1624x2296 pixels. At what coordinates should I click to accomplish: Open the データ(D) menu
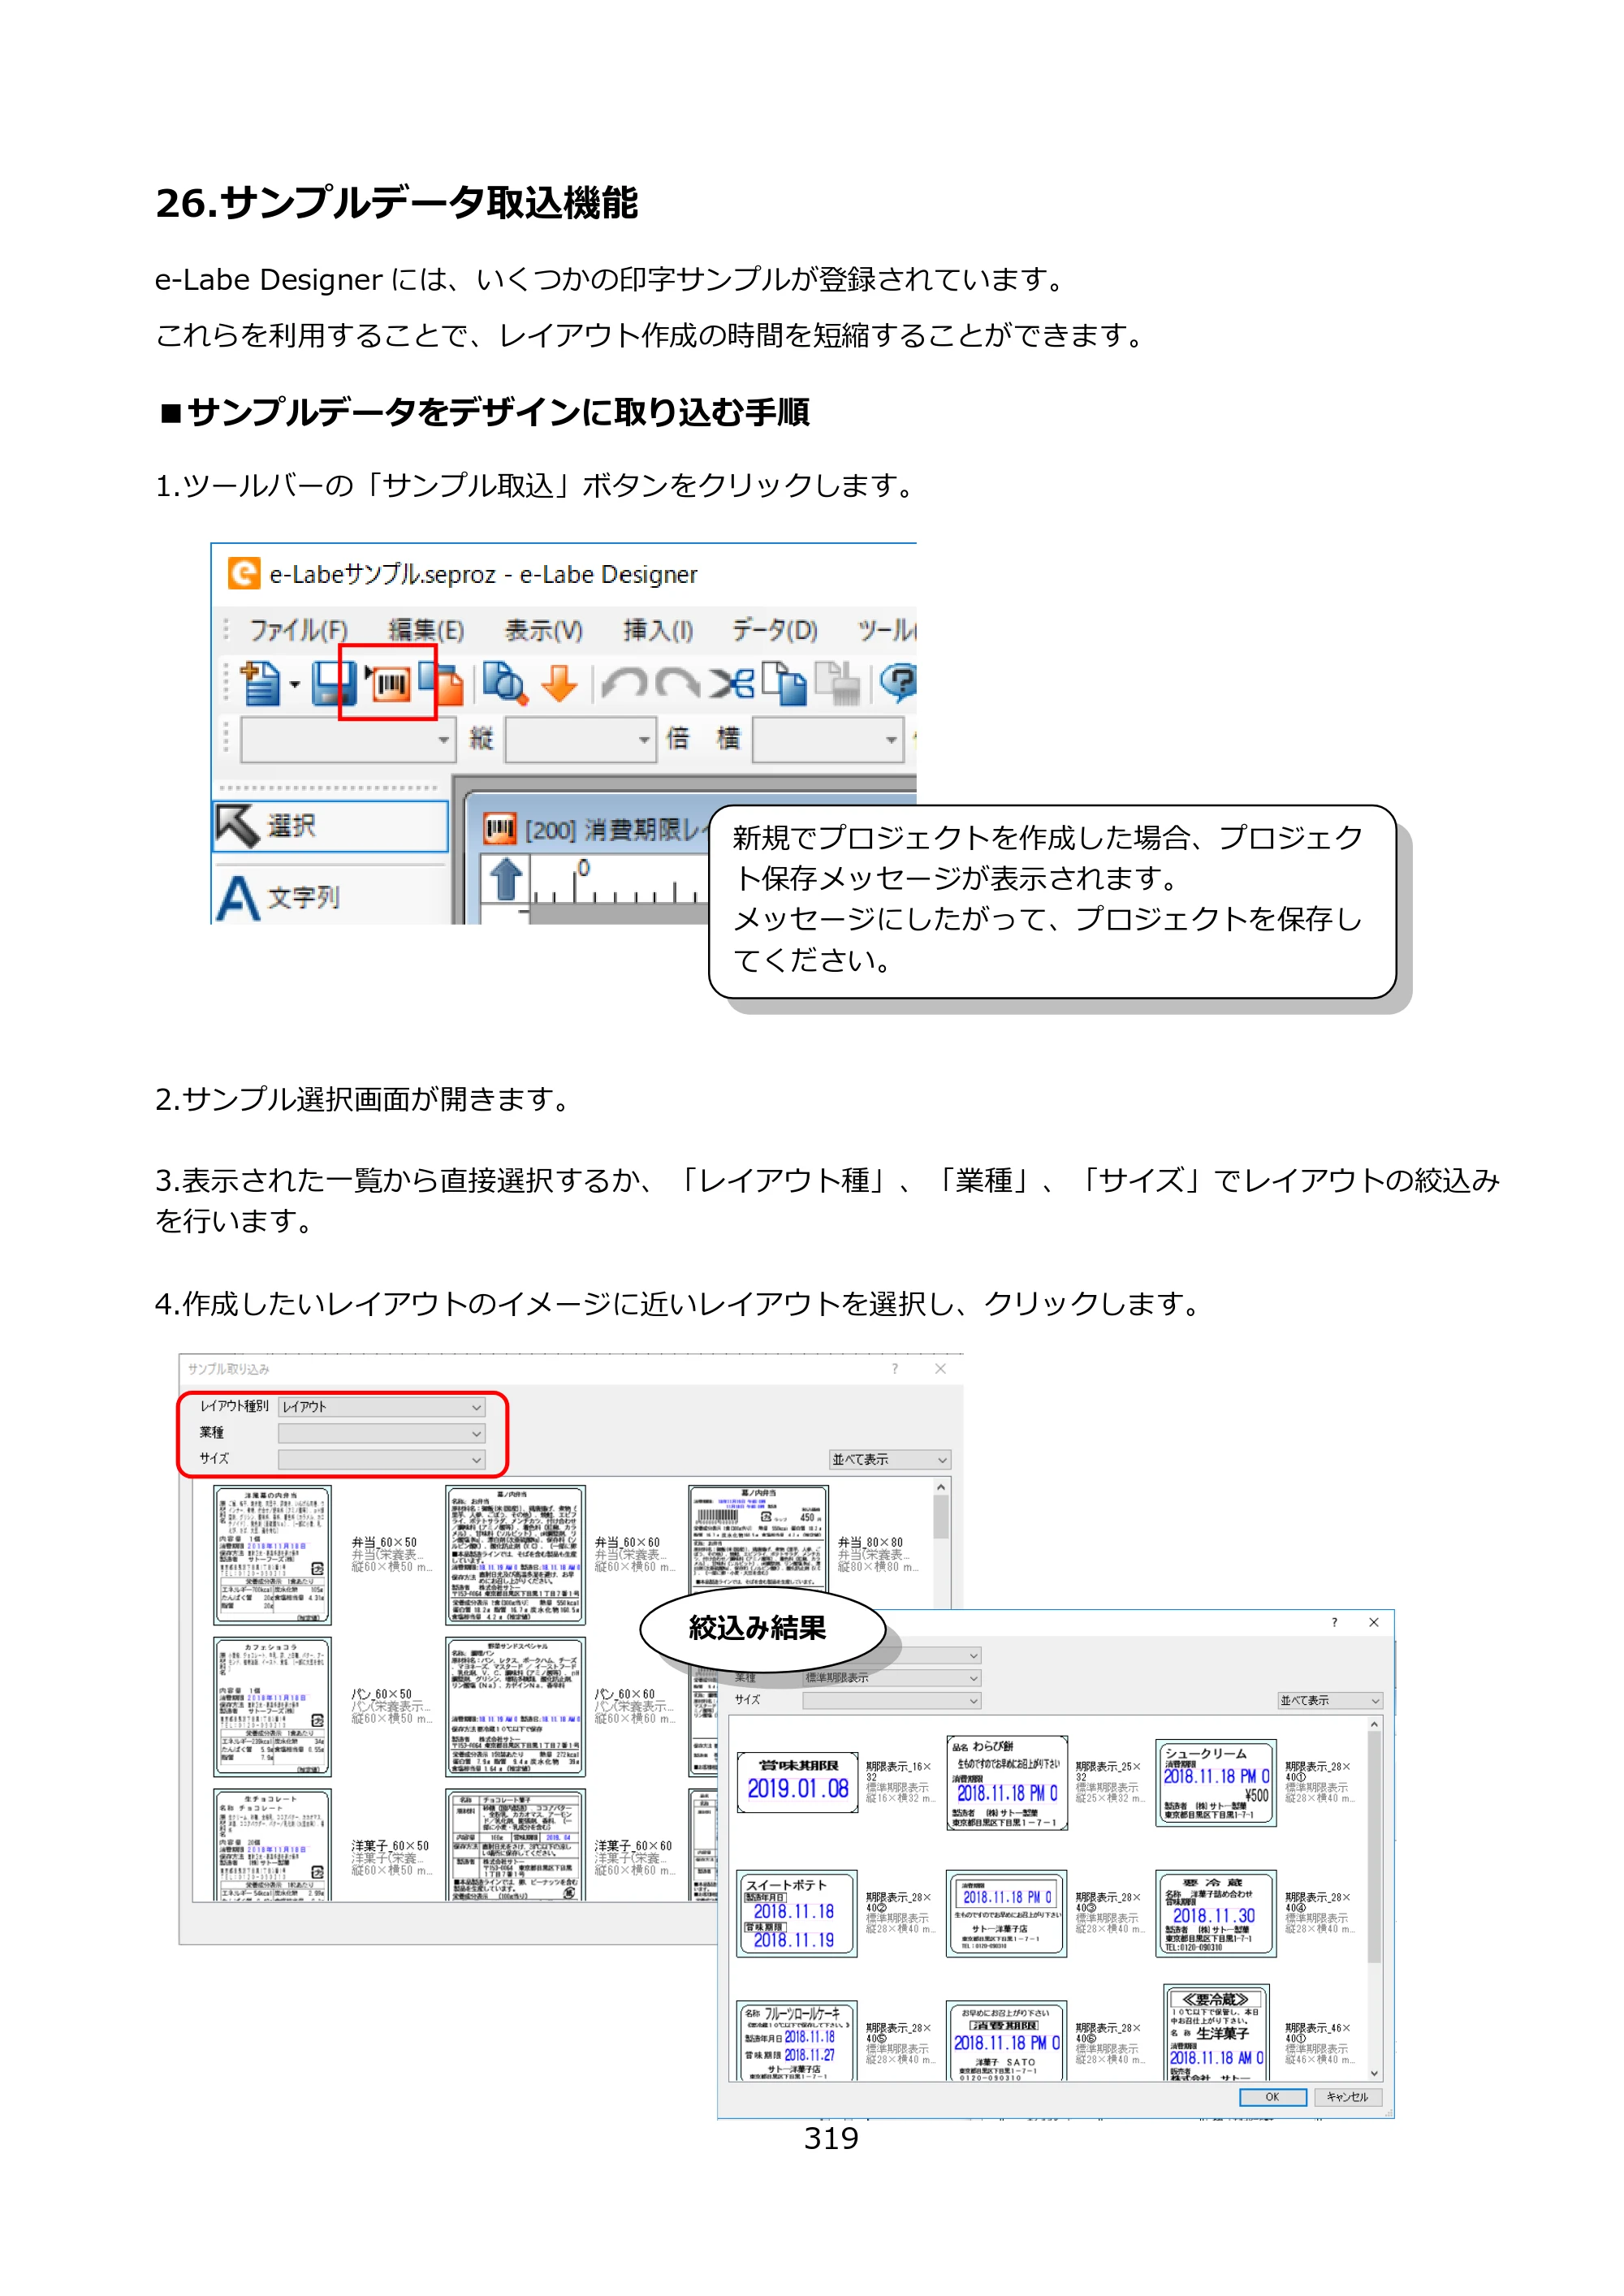click(775, 630)
